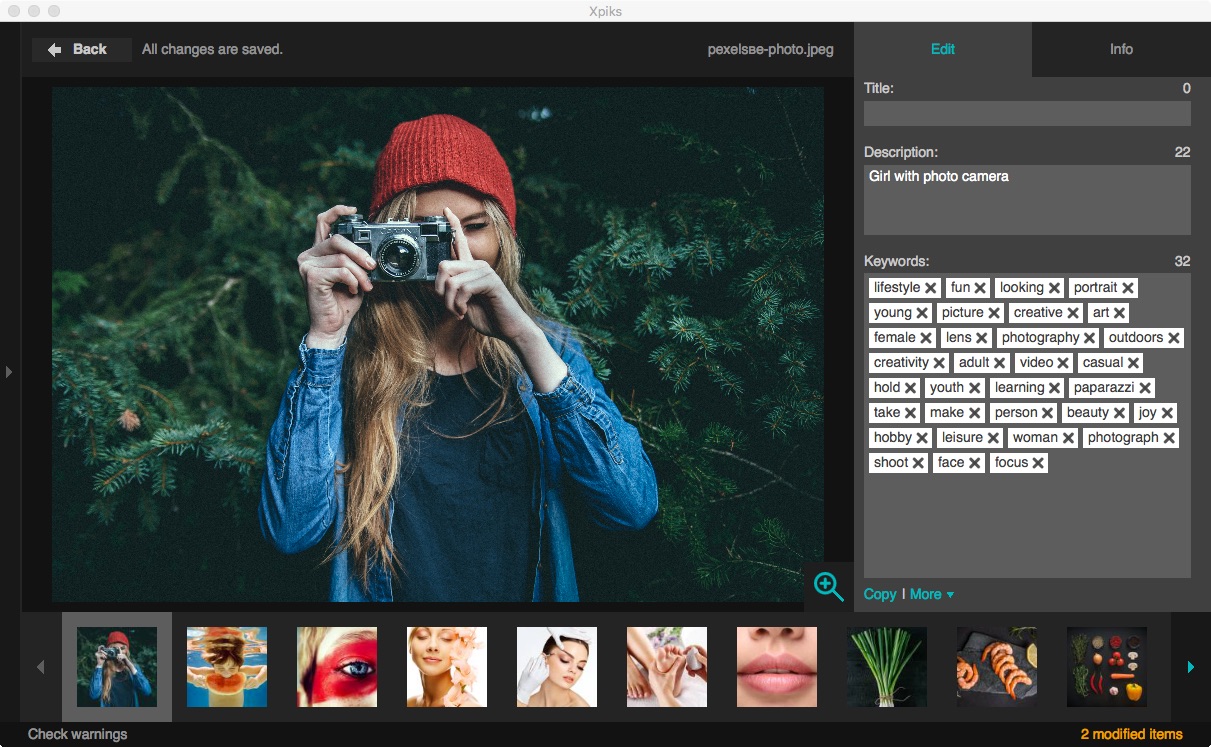The image size is (1211, 747).
Task: Remove the "focus" keyword
Action: 1039,462
